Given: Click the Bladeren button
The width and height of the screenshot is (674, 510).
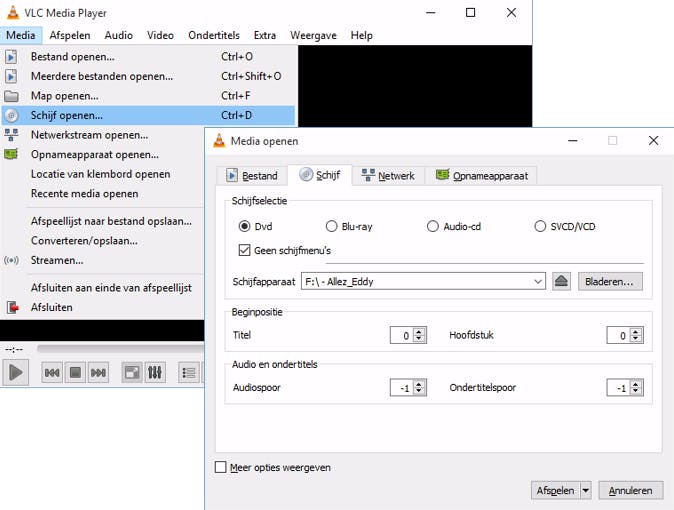Looking at the screenshot, I should coord(610,282).
